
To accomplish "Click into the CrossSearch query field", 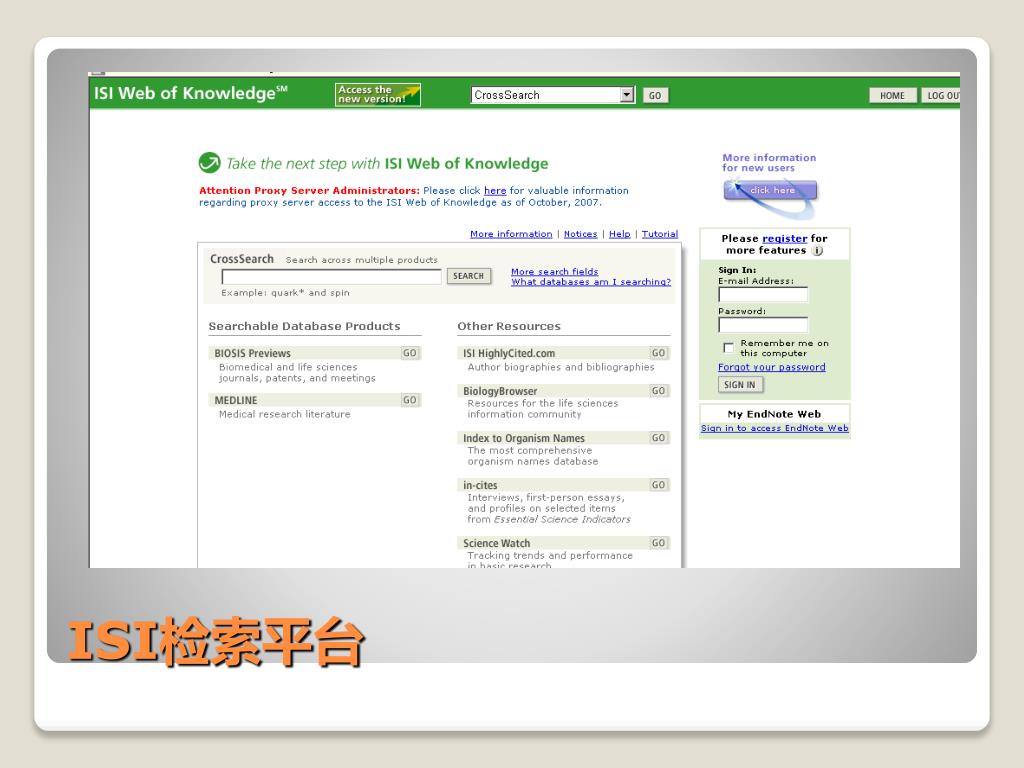I will click(x=332, y=276).
